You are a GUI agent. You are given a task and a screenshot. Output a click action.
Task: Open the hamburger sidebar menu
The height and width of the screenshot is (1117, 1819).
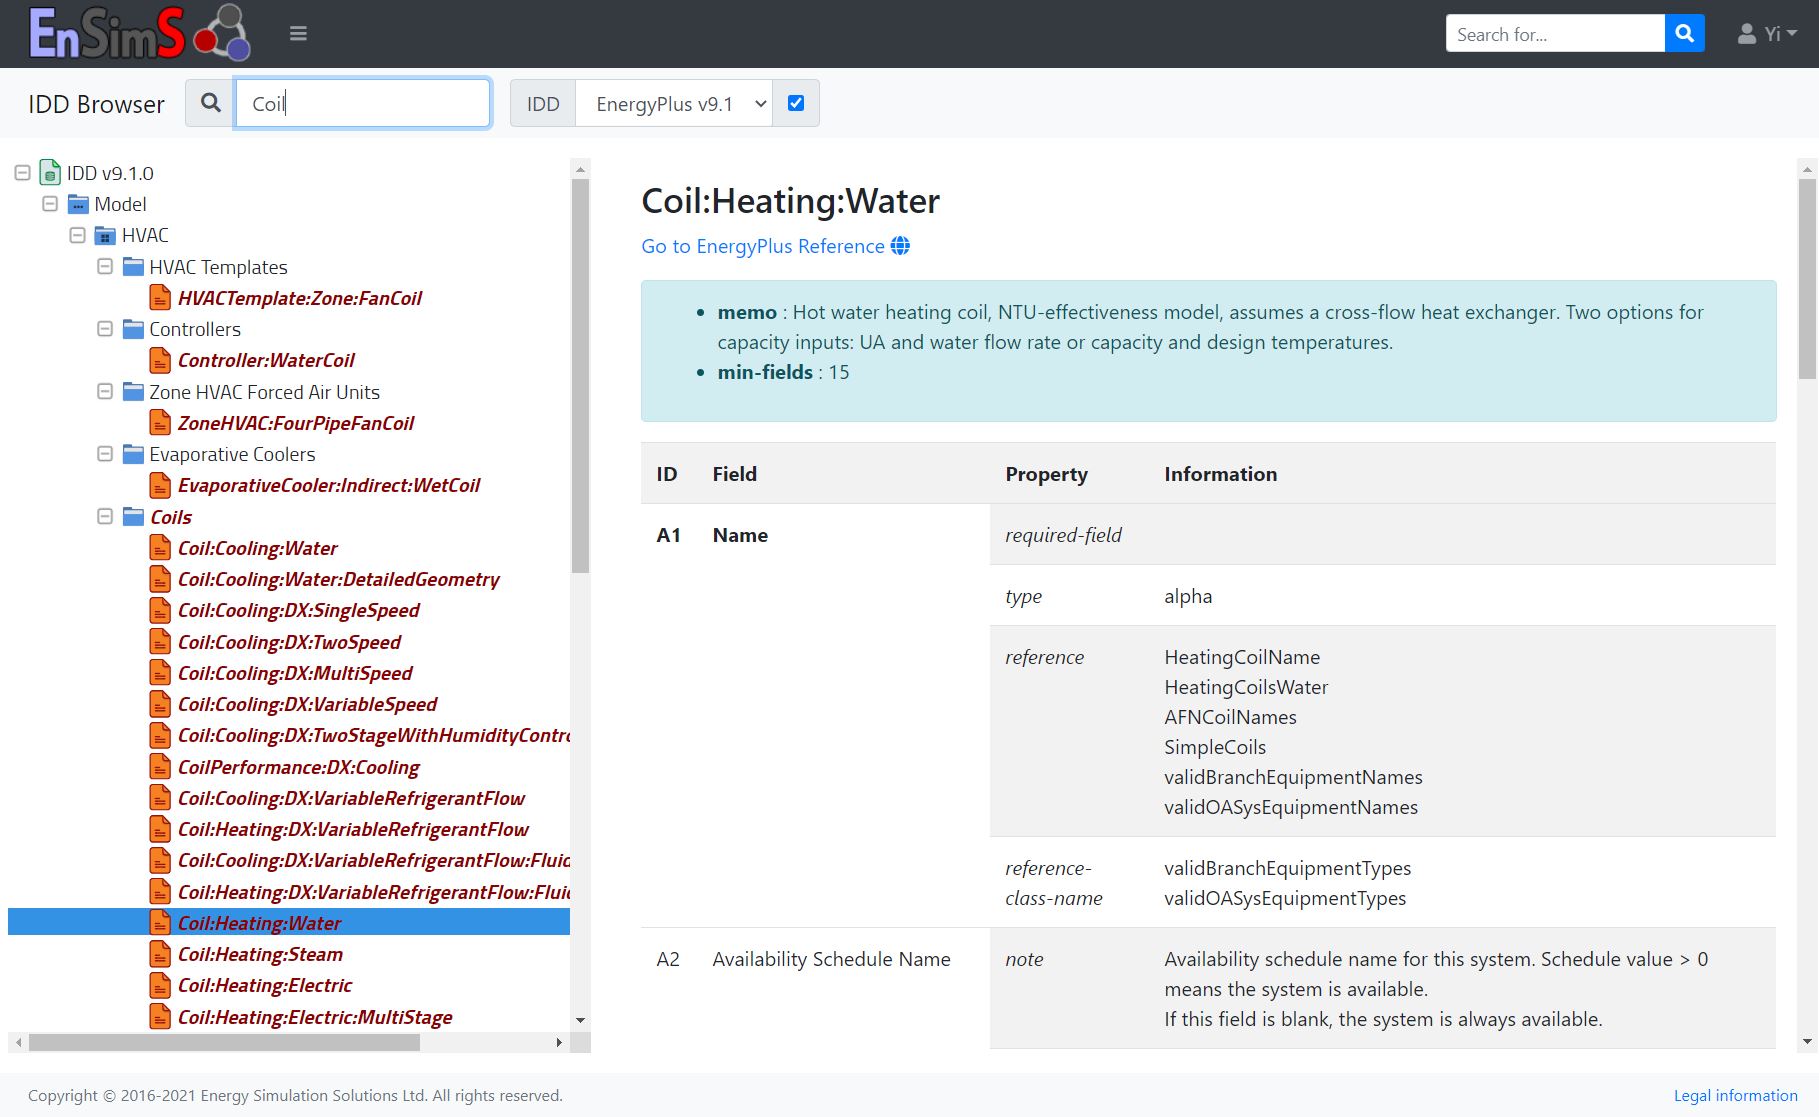(x=298, y=34)
